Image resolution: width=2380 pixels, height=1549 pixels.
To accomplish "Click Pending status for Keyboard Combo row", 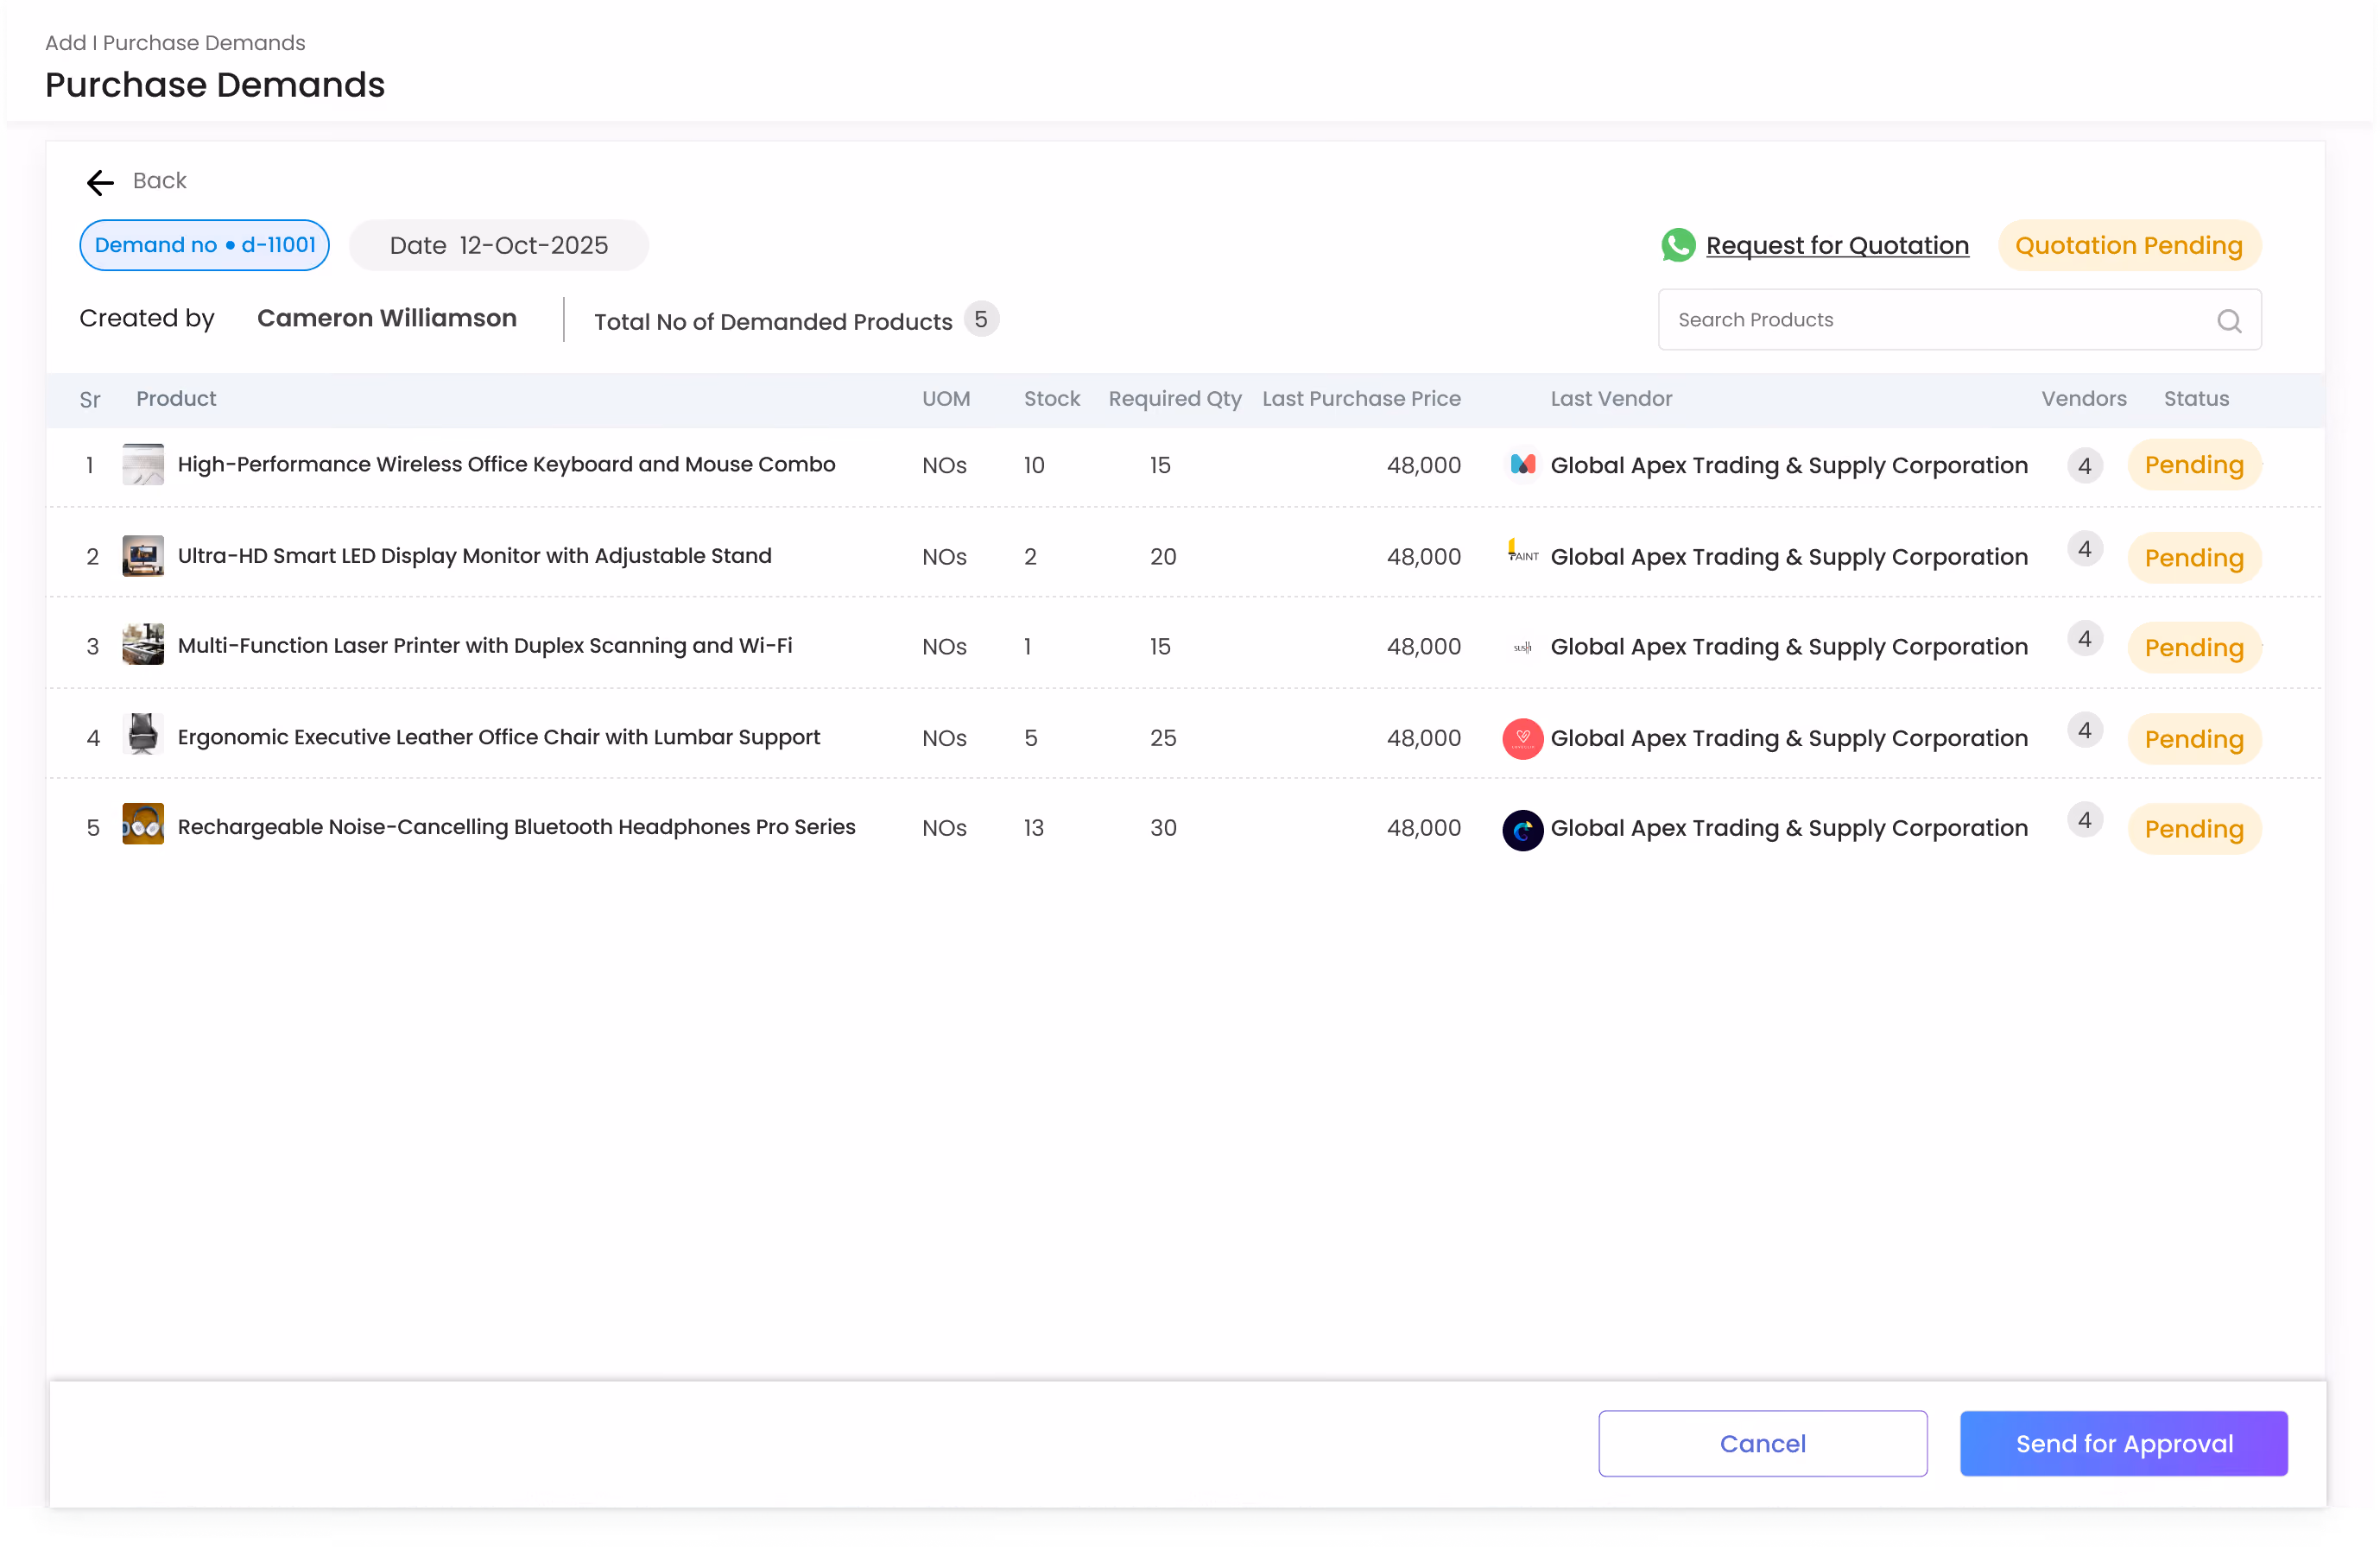I will pos(2194,465).
